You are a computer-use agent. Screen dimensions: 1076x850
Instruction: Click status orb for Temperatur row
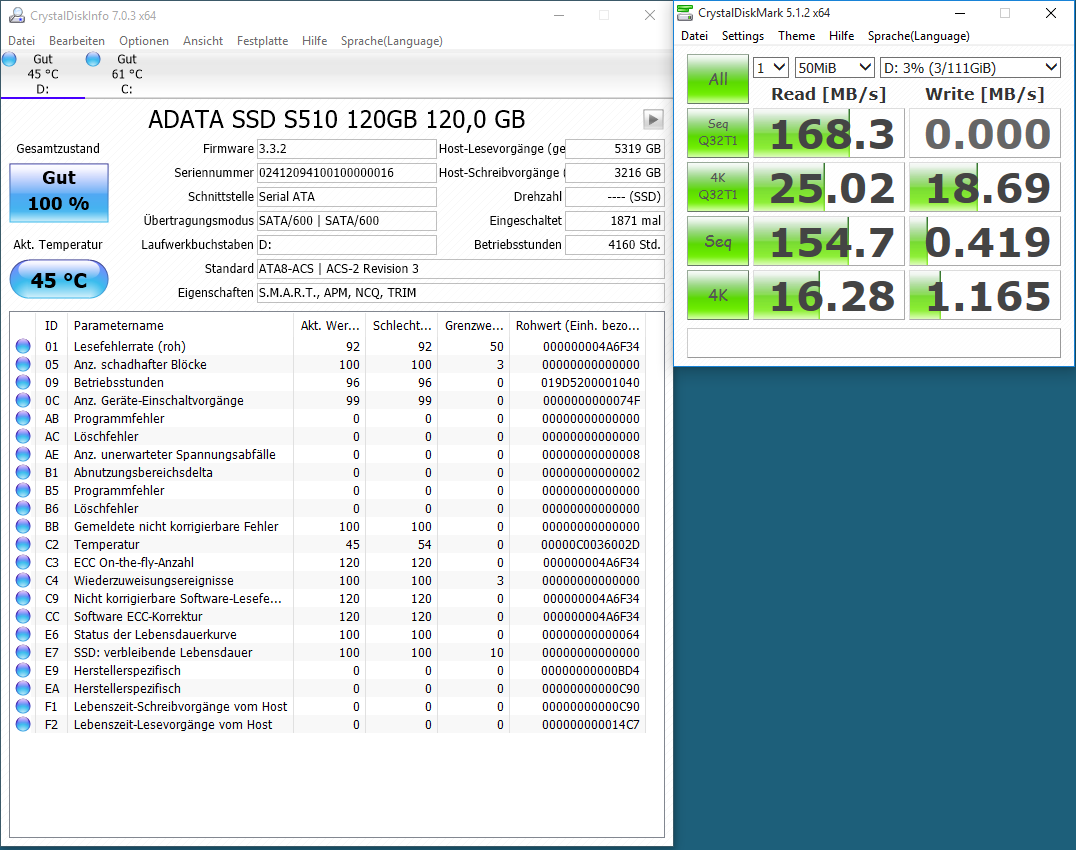point(23,544)
